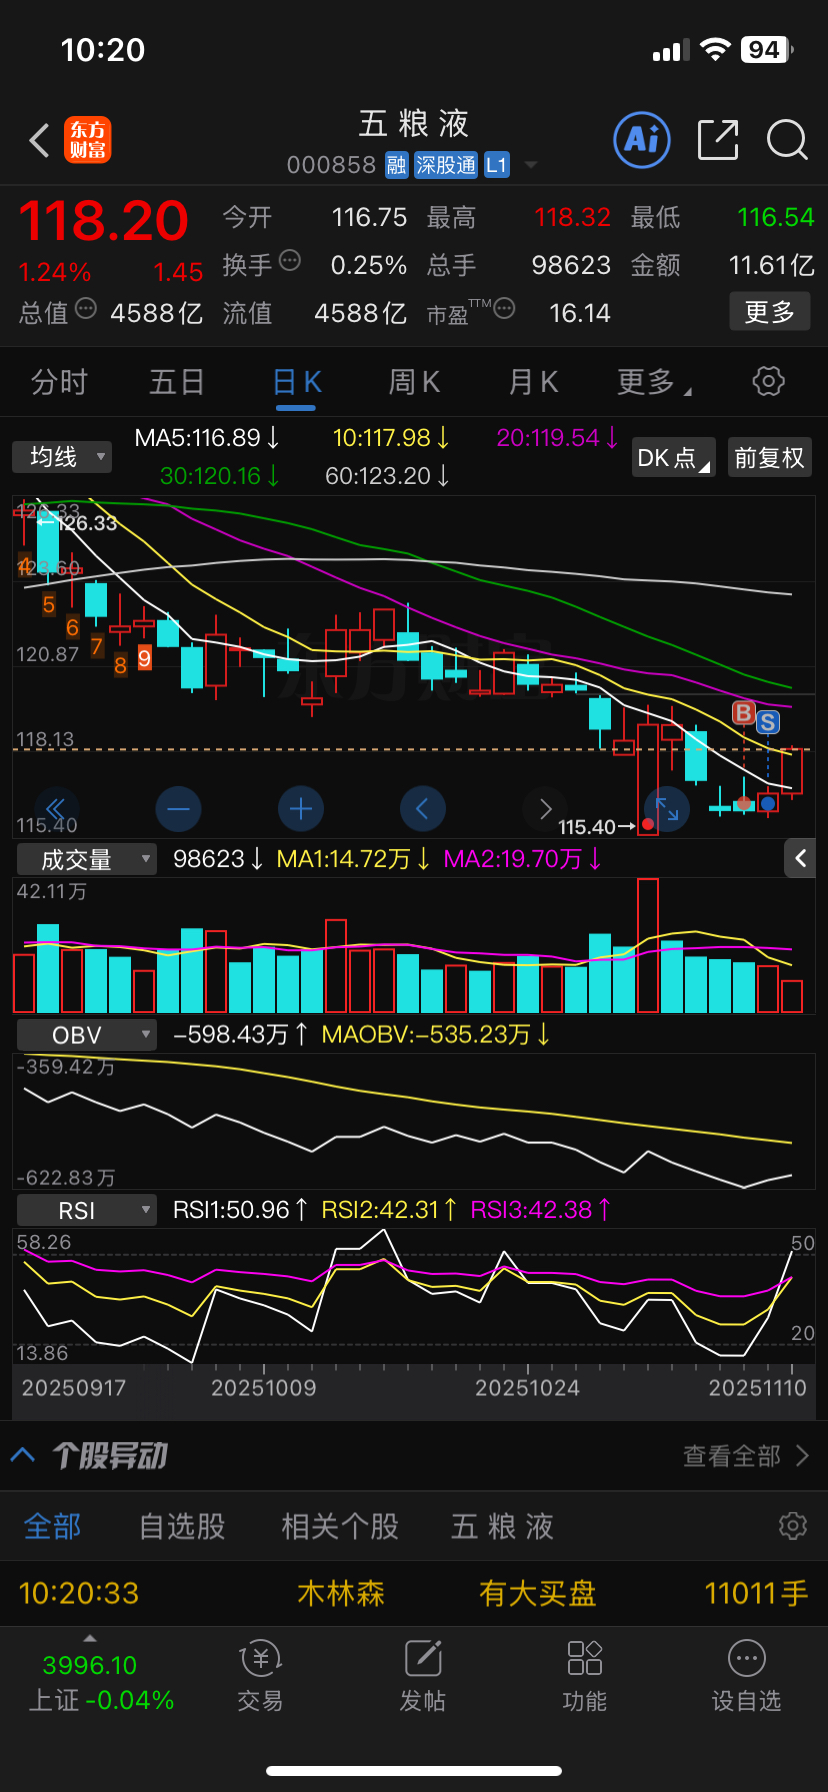Open the OBV indicator dropdown
Image resolution: width=828 pixels, height=1792 pixels.
click(x=87, y=1035)
